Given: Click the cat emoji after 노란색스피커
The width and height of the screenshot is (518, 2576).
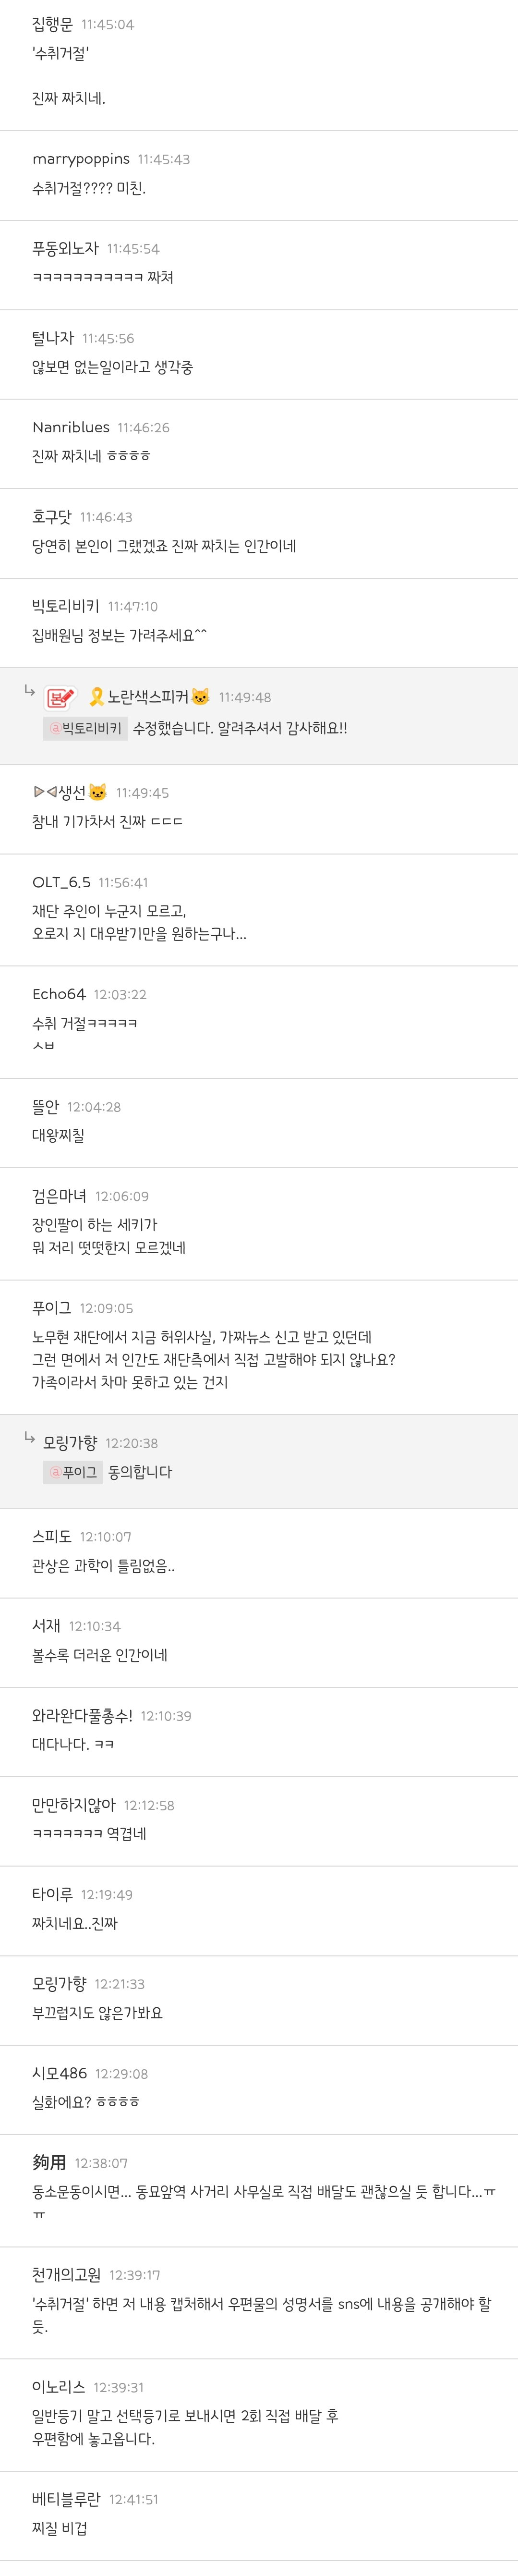Looking at the screenshot, I should [x=201, y=696].
